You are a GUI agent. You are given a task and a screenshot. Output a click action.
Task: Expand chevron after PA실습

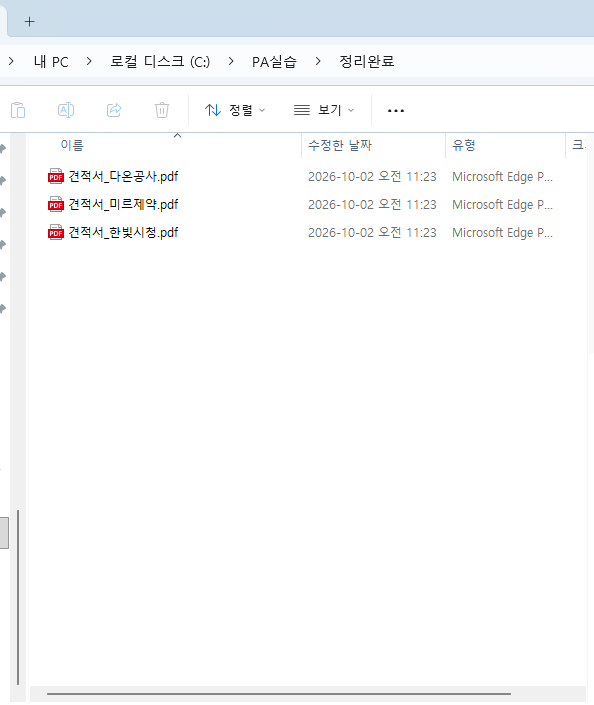(318, 61)
